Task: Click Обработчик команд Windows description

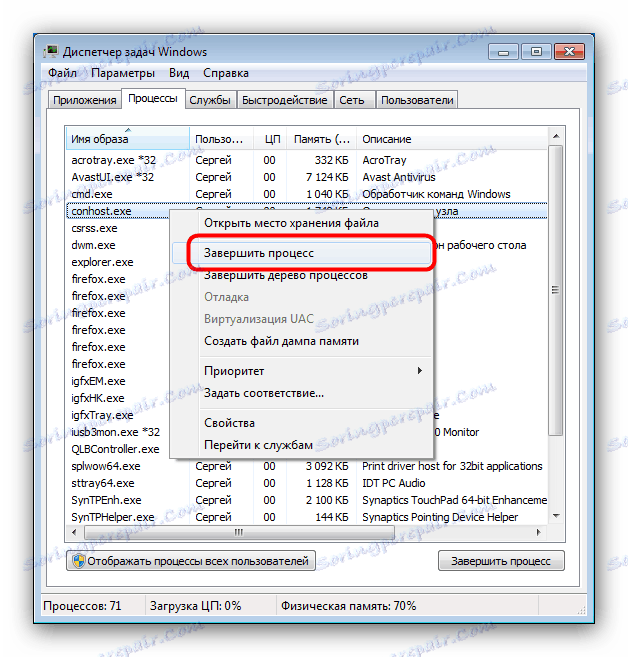Action: 436,194
